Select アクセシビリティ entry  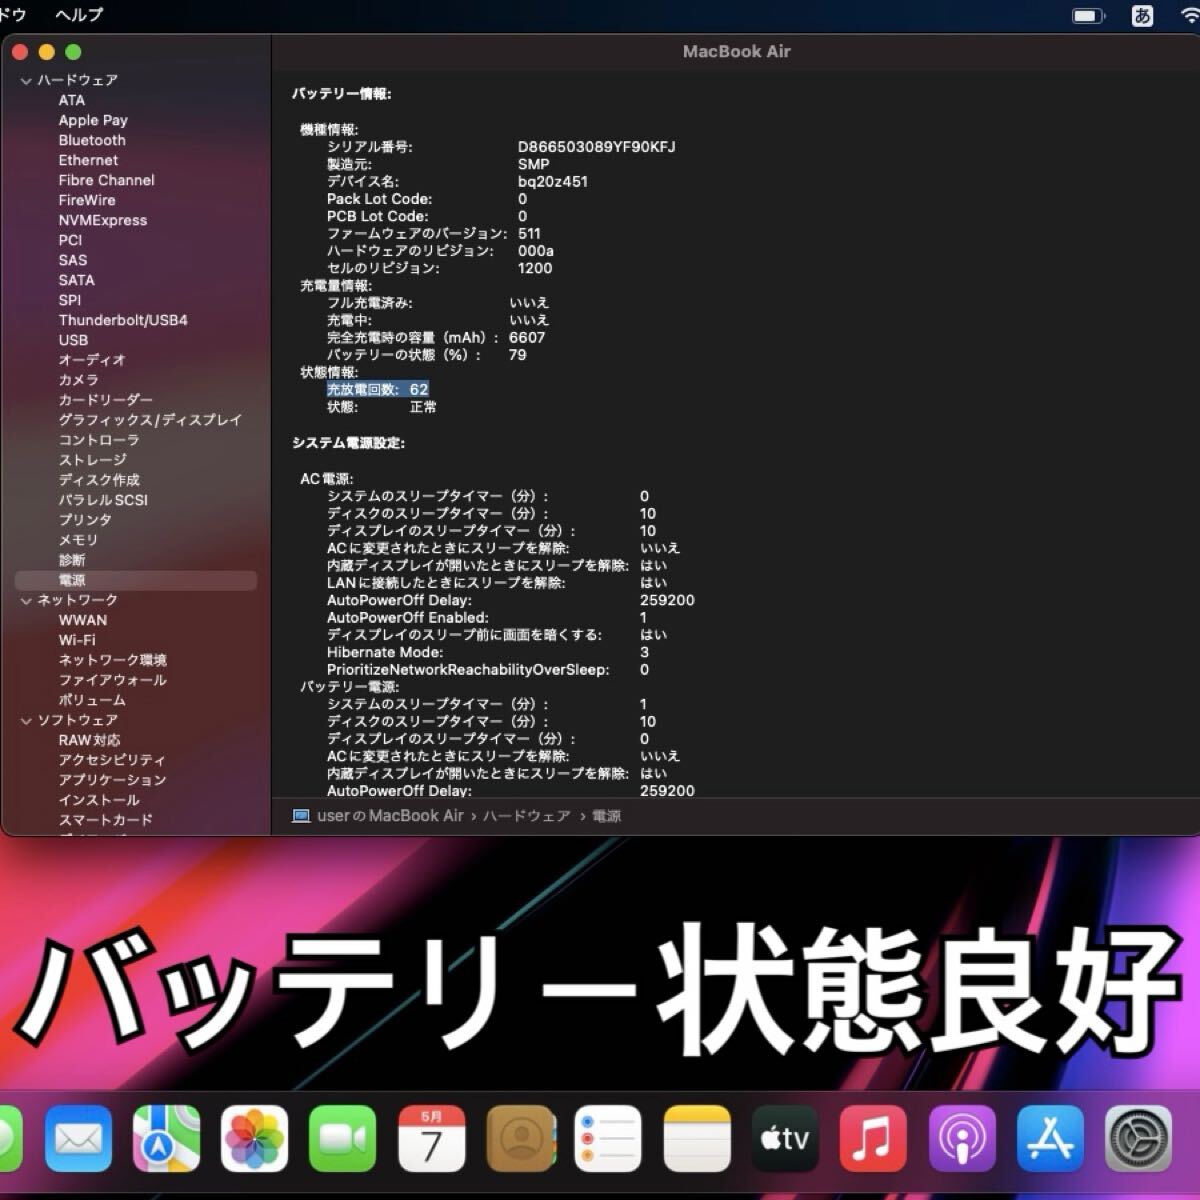(x=112, y=760)
